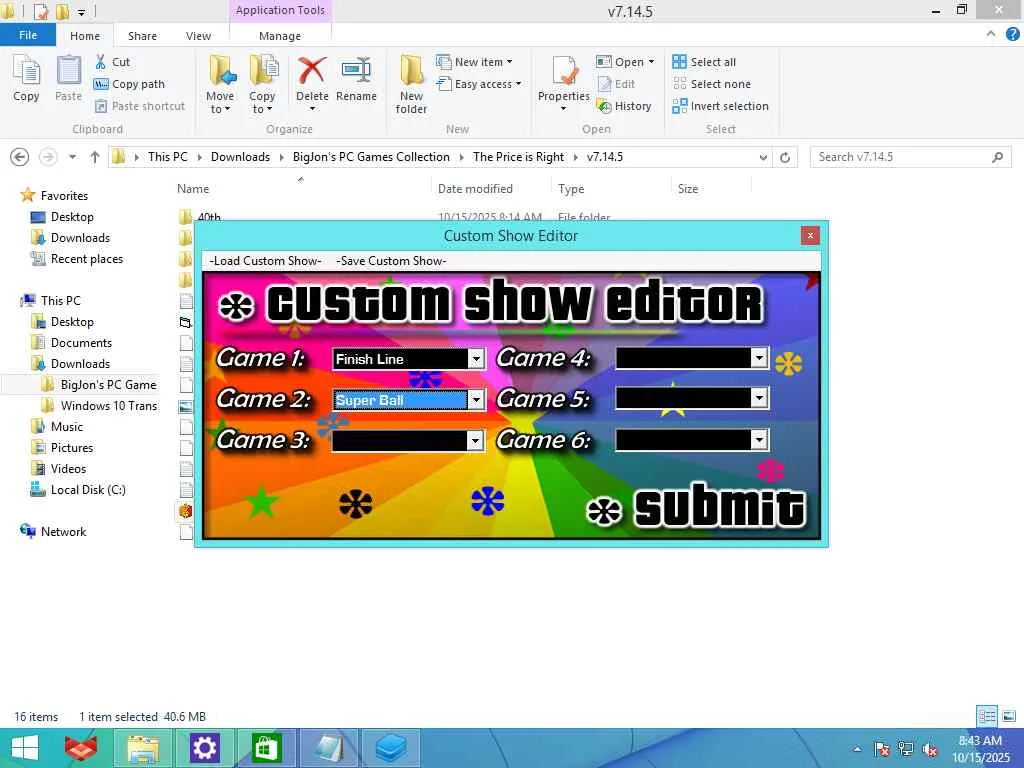Expand the empty Game 3 dropdown

pos(476,441)
